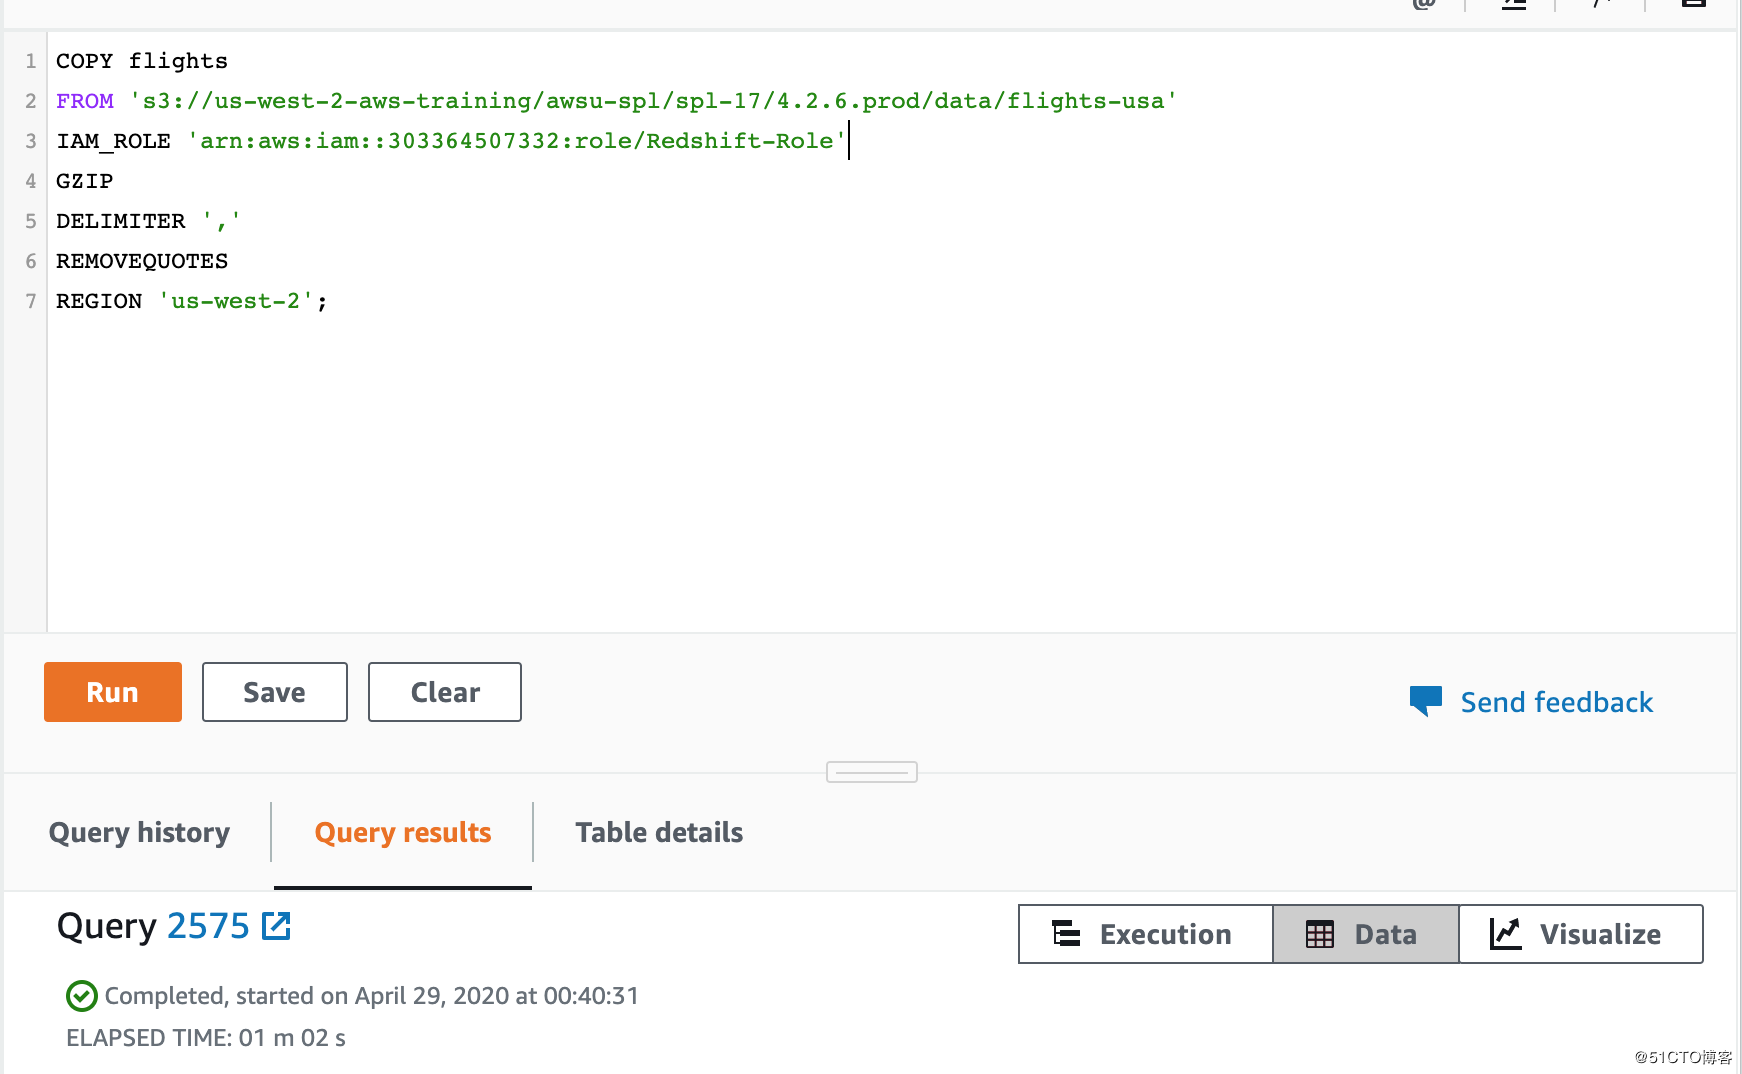Click the IAM_ROLE ARN string on line 3
The height and width of the screenshot is (1074, 1742).
[517, 141]
